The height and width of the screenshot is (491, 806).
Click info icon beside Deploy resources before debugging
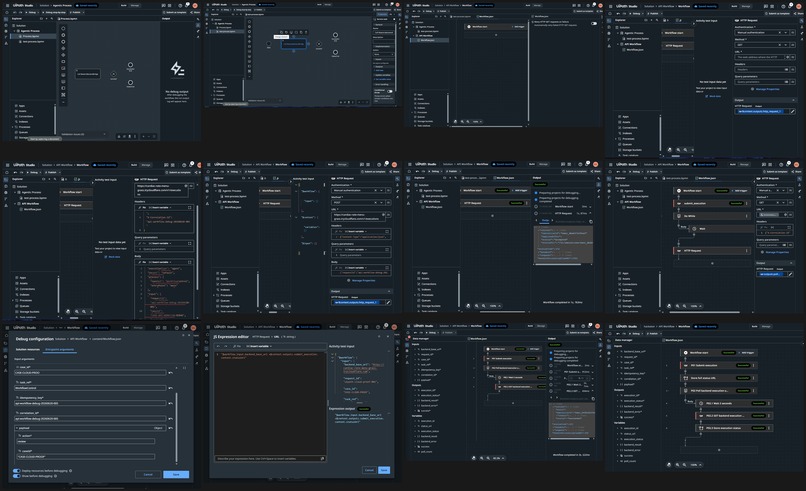(70, 470)
